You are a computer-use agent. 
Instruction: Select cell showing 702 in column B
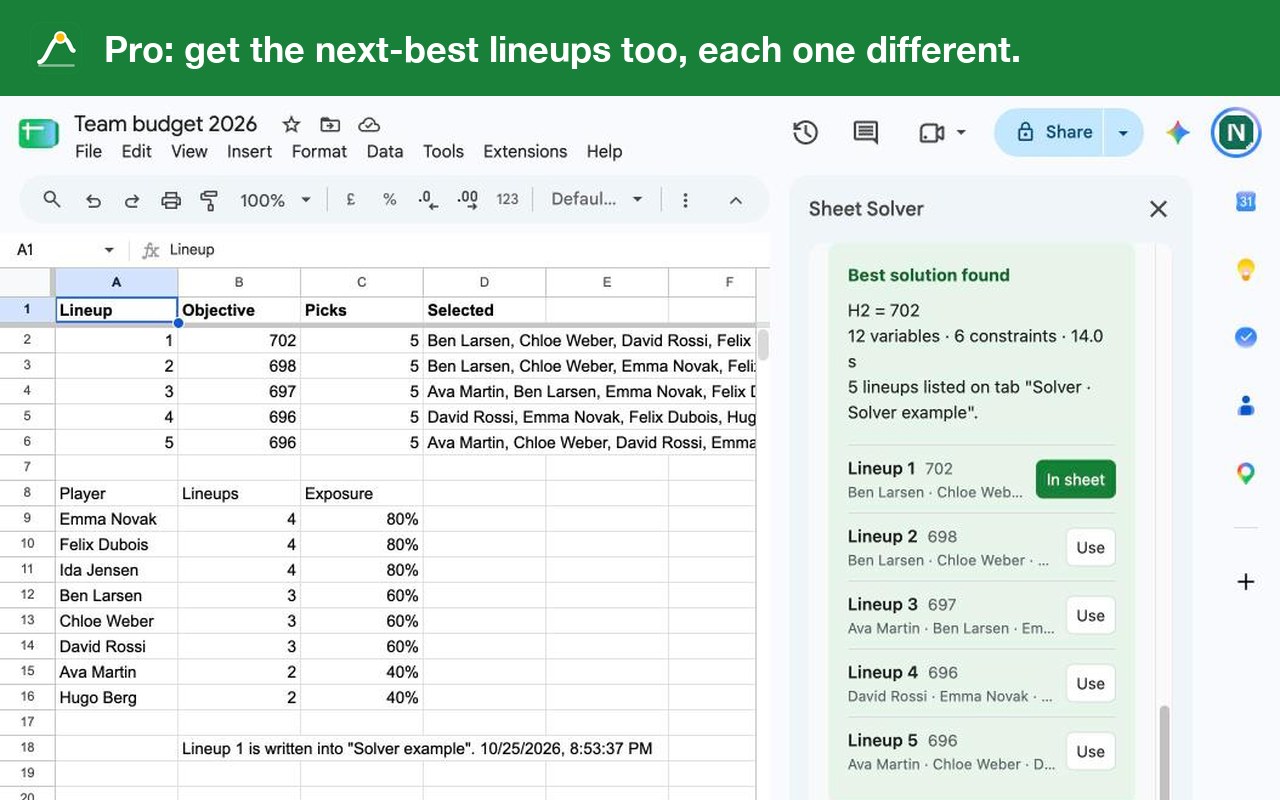tap(239, 340)
